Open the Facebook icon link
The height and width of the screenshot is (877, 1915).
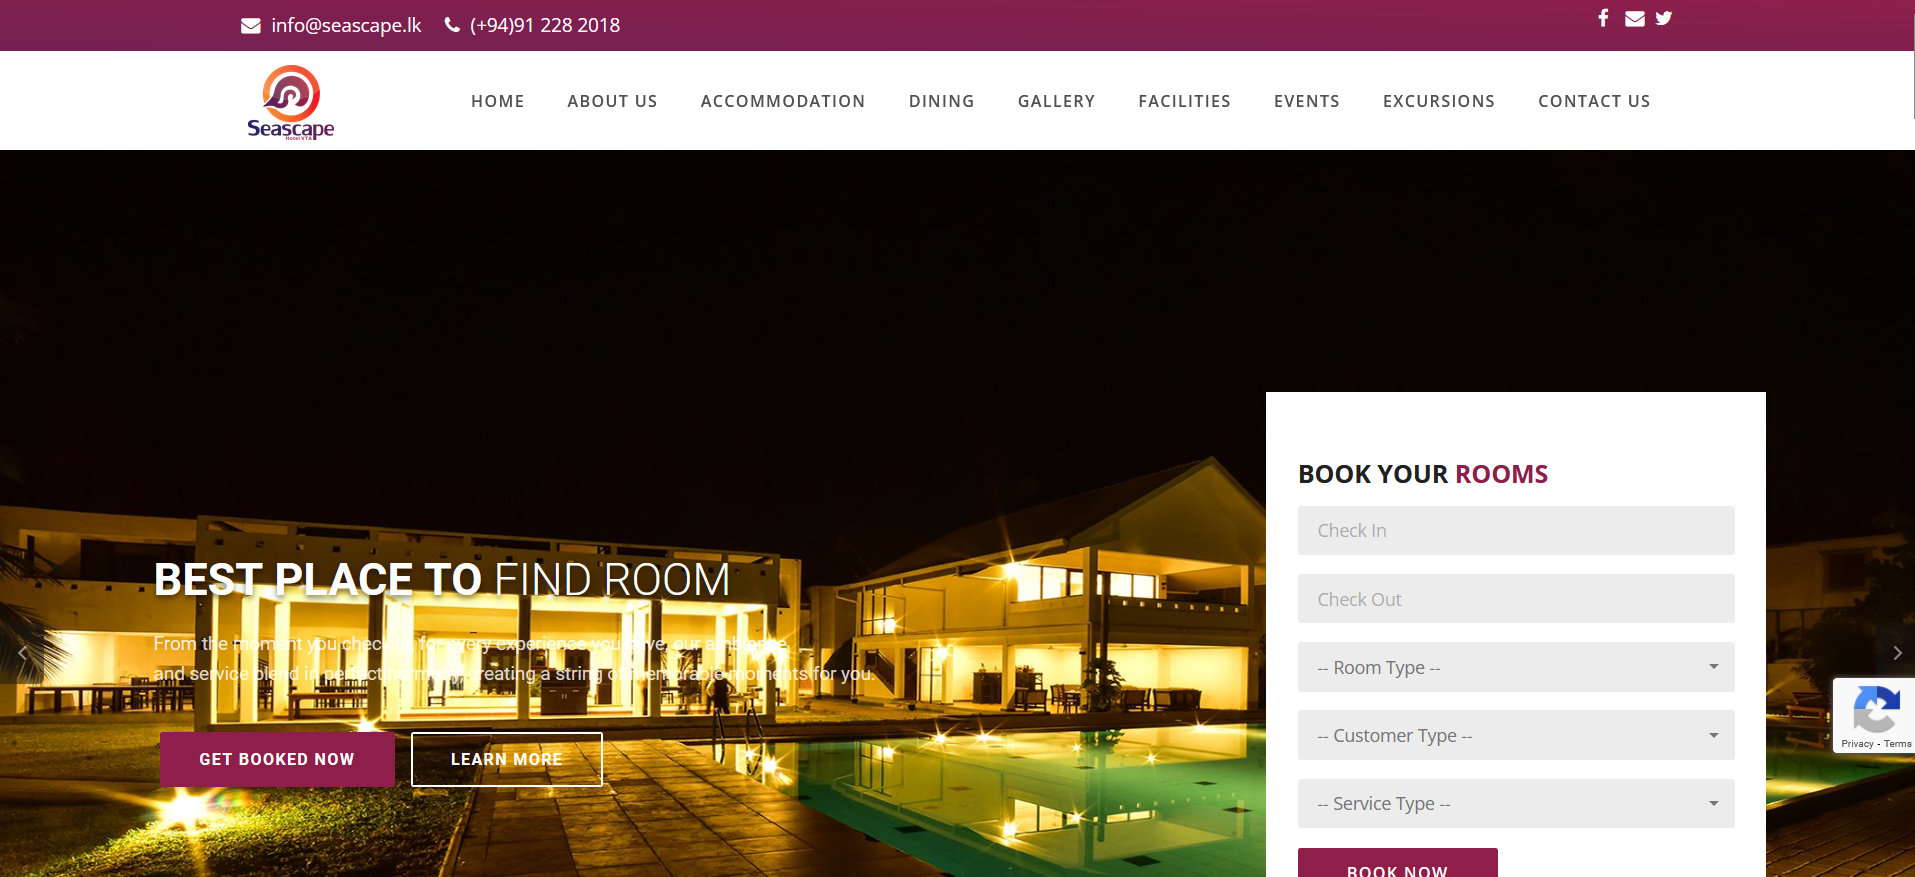coord(1603,18)
